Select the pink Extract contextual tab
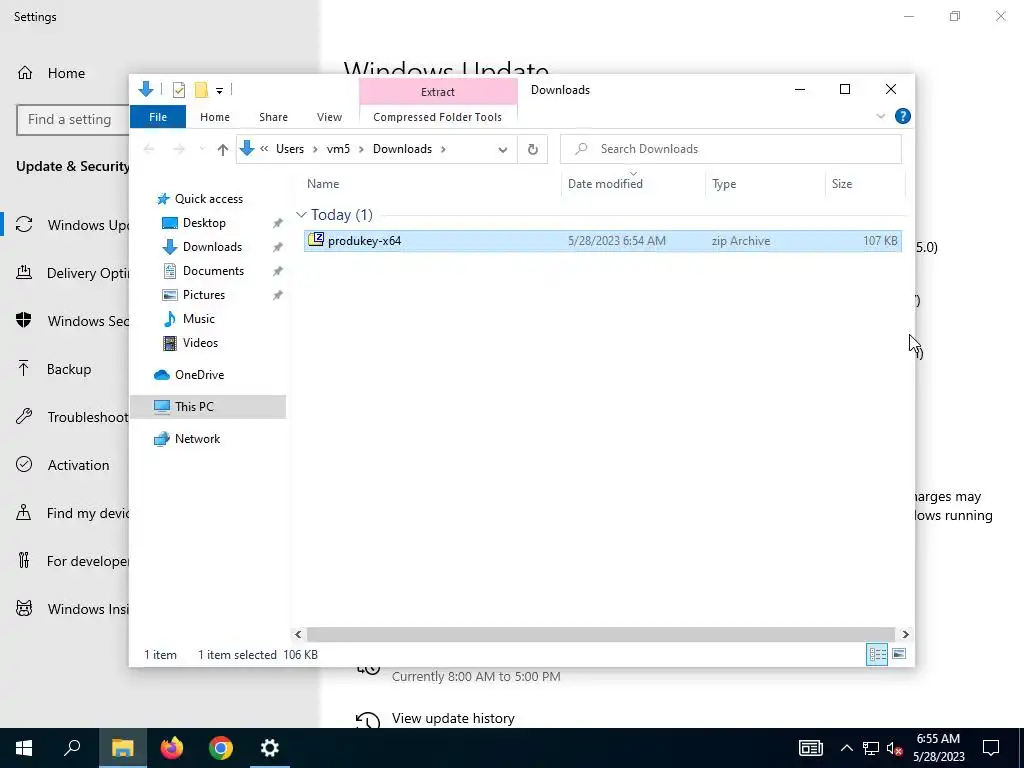Viewport: 1024px width, 768px height. point(438,92)
